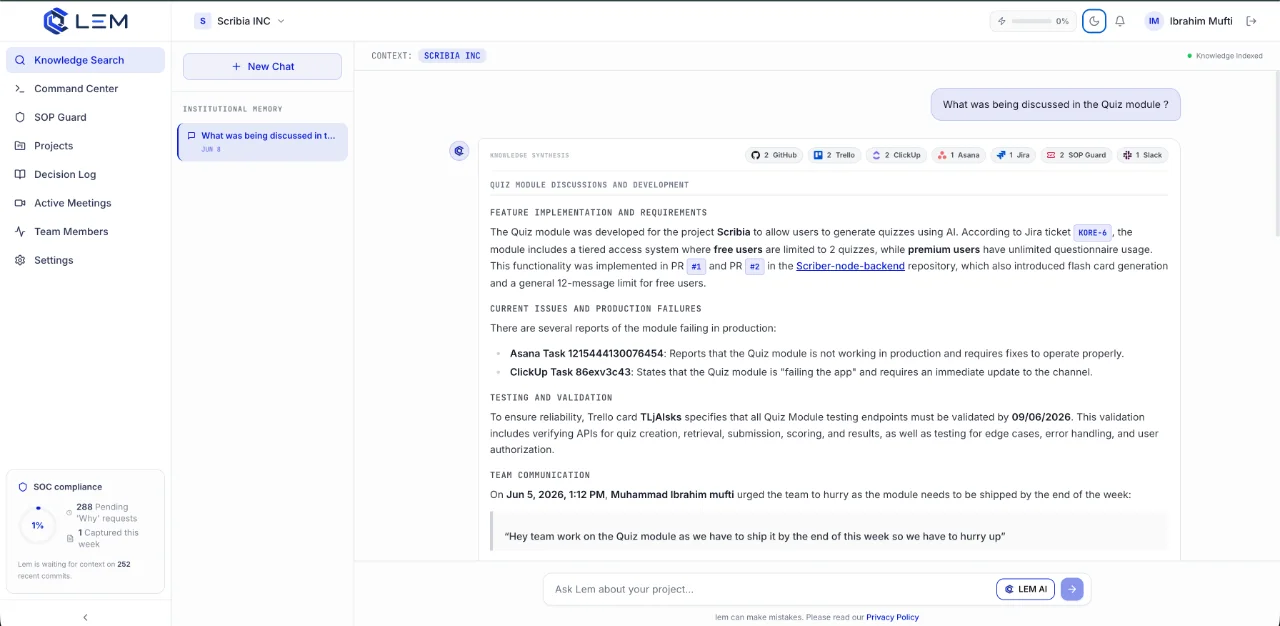Open Ibrahim Mufti profile name

pyautogui.click(x=1201, y=21)
